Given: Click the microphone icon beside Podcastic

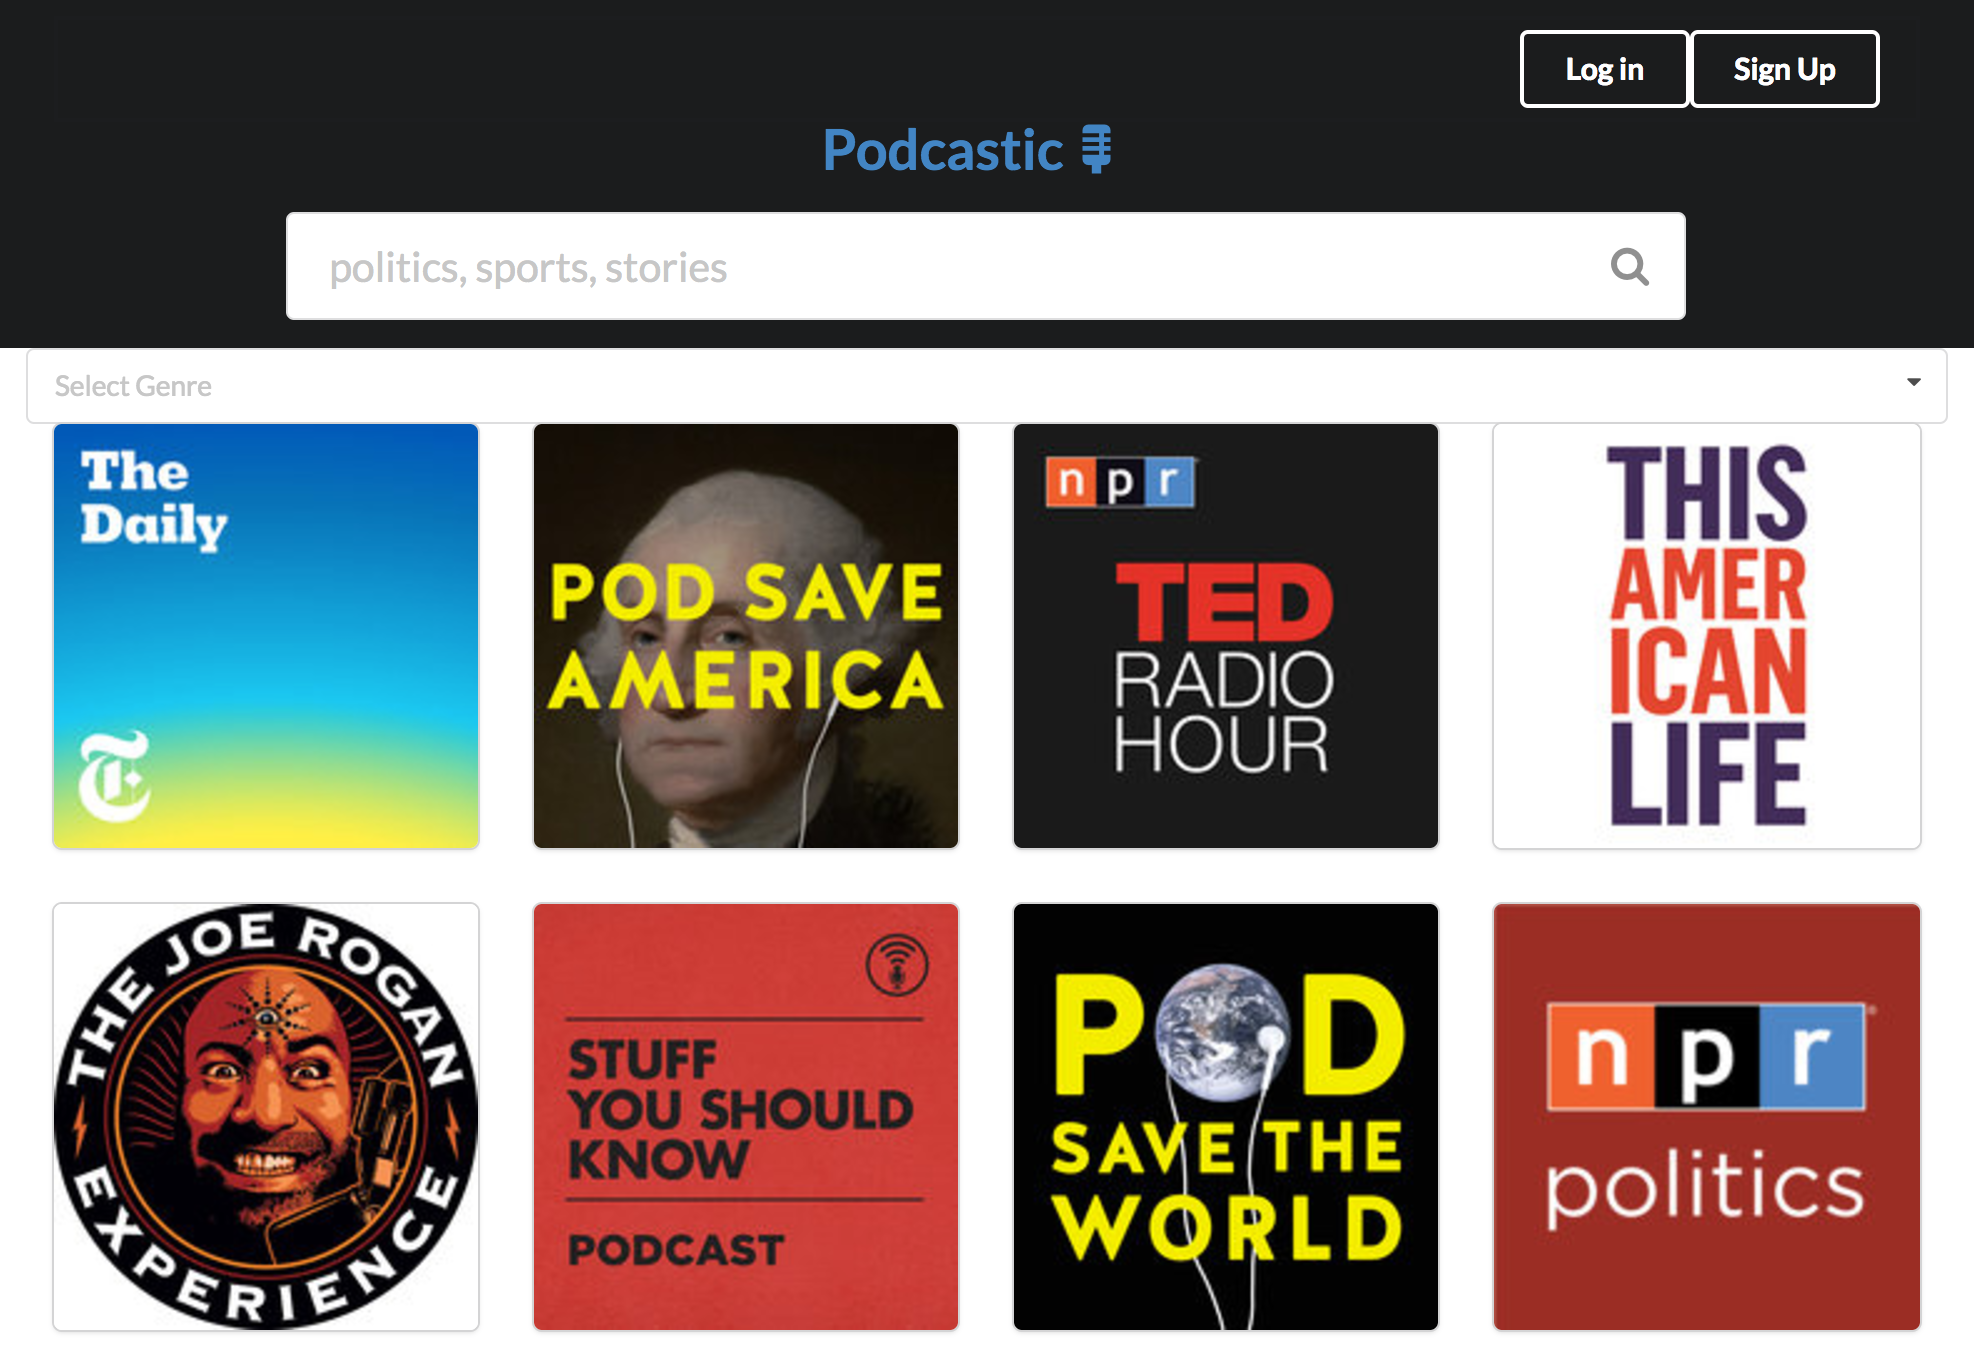Looking at the screenshot, I should (1096, 149).
